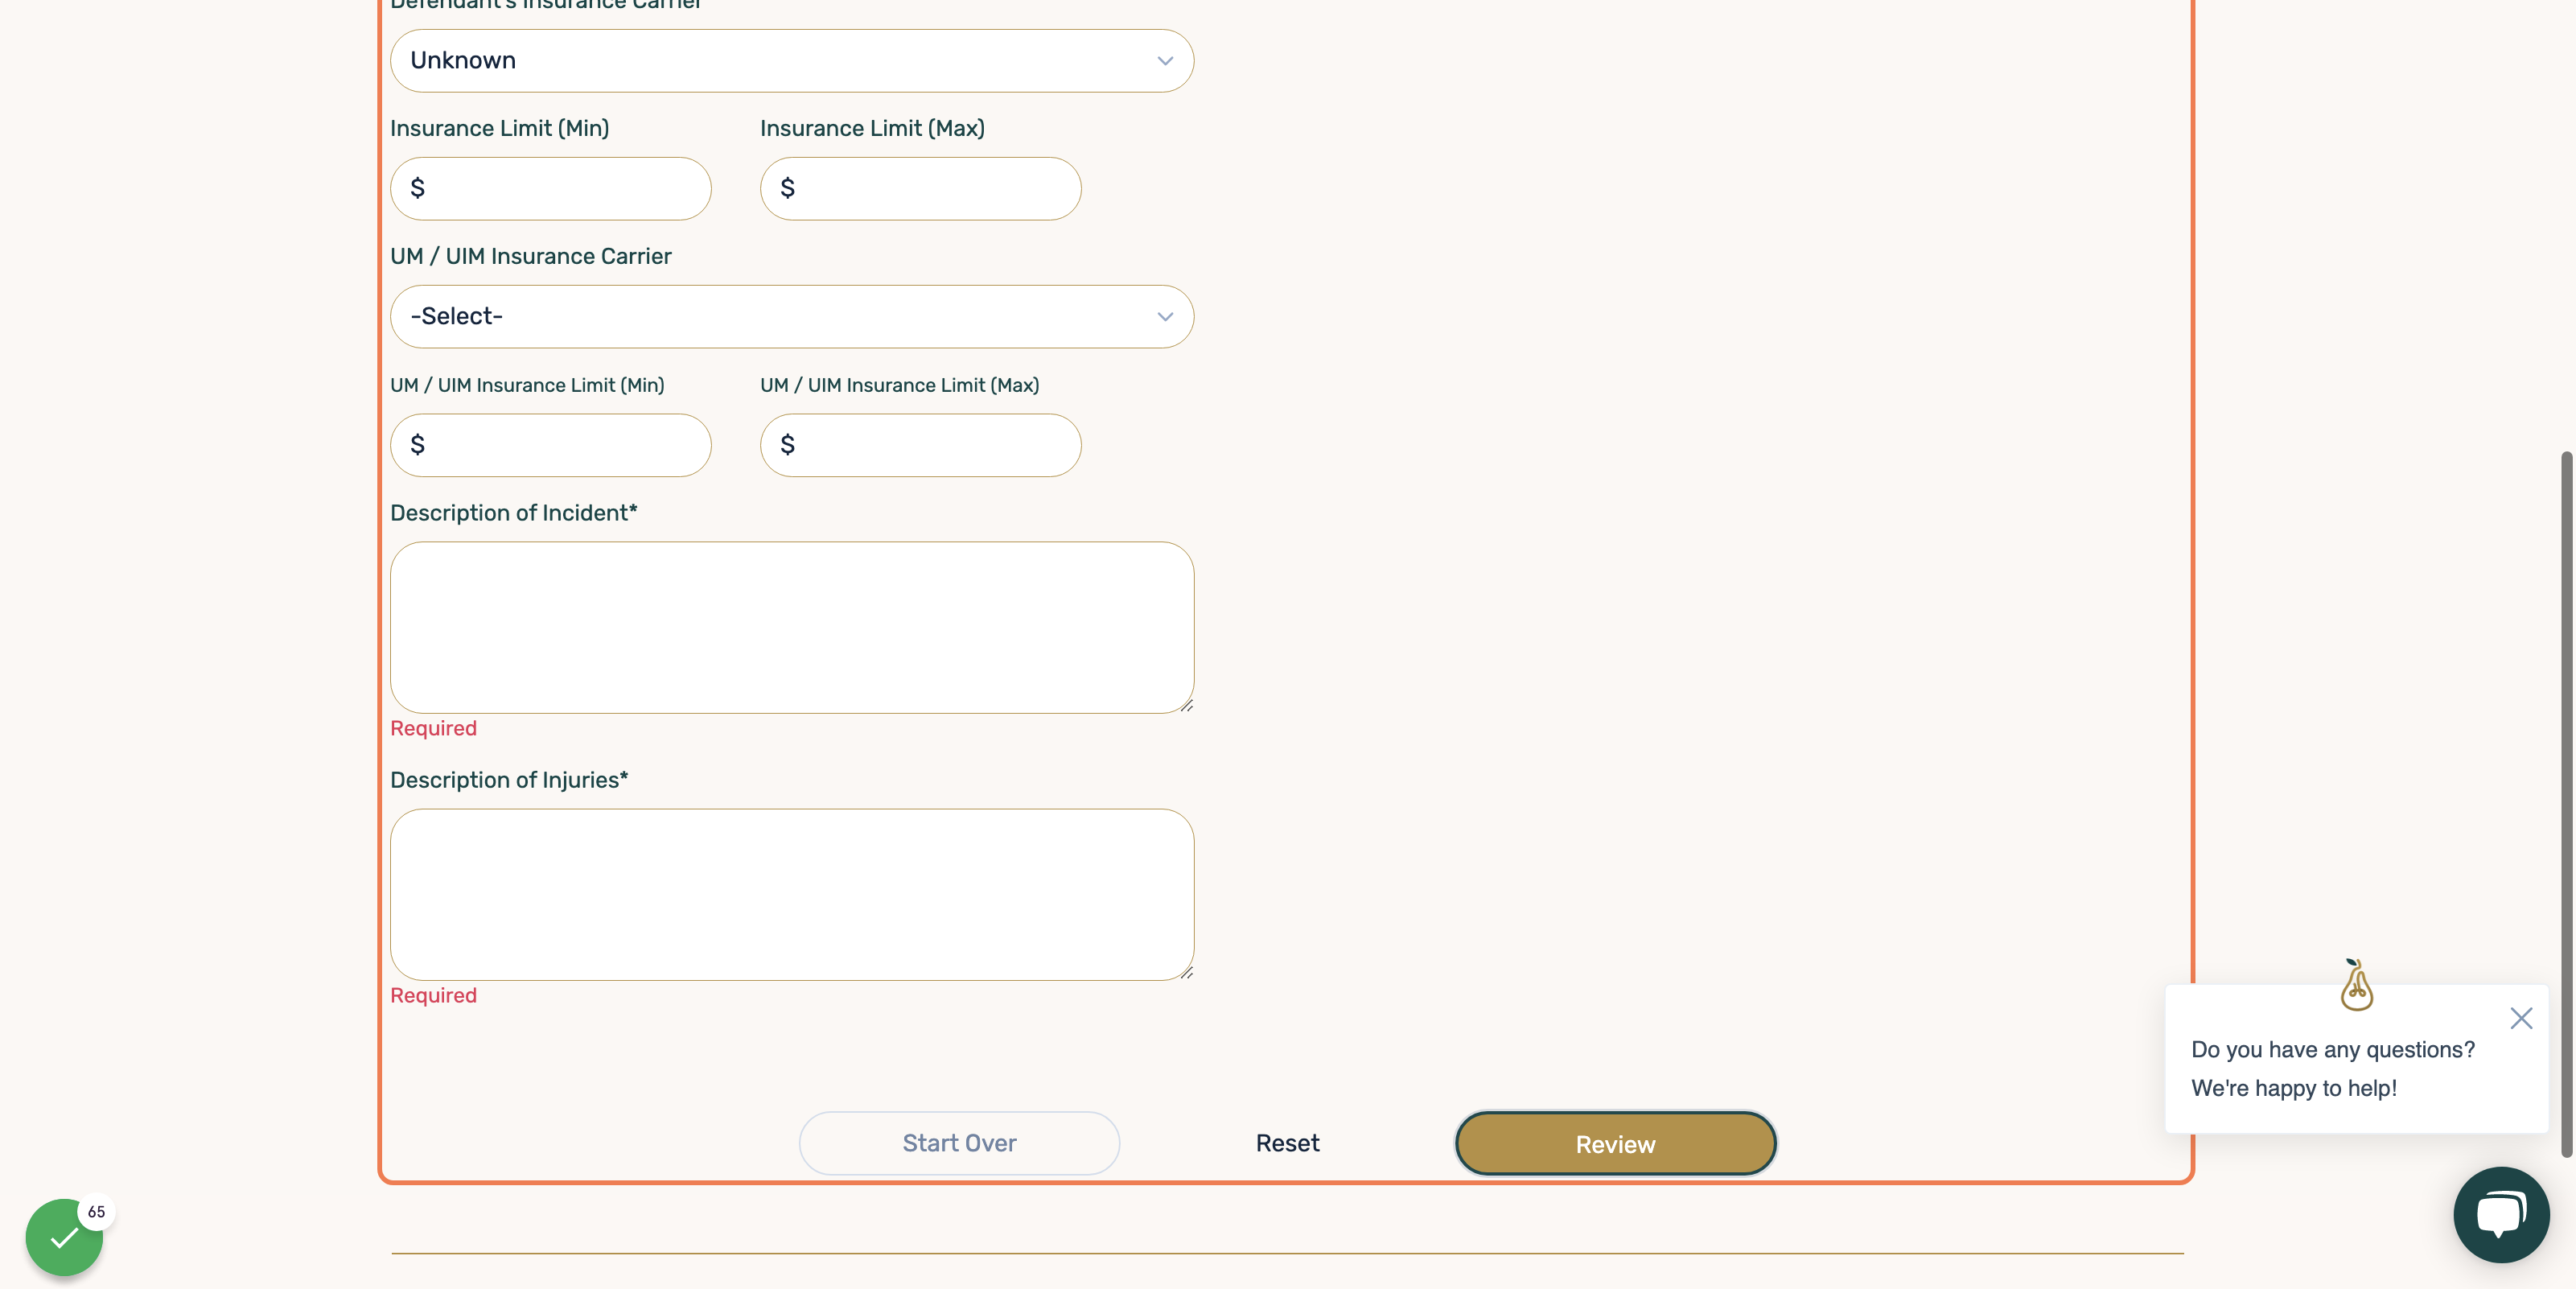The width and height of the screenshot is (2576, 1289).
Task: Open the UM / UIM Insurance Carrier dropdown
Action: pos(791,317)
